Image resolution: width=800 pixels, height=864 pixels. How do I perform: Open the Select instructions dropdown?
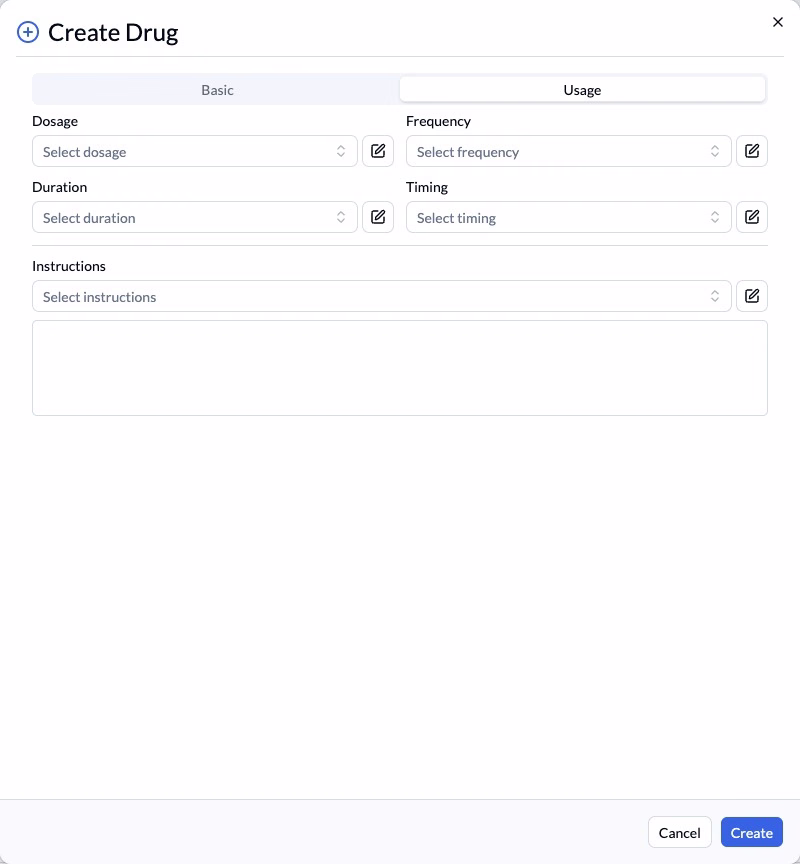(382, 296)
